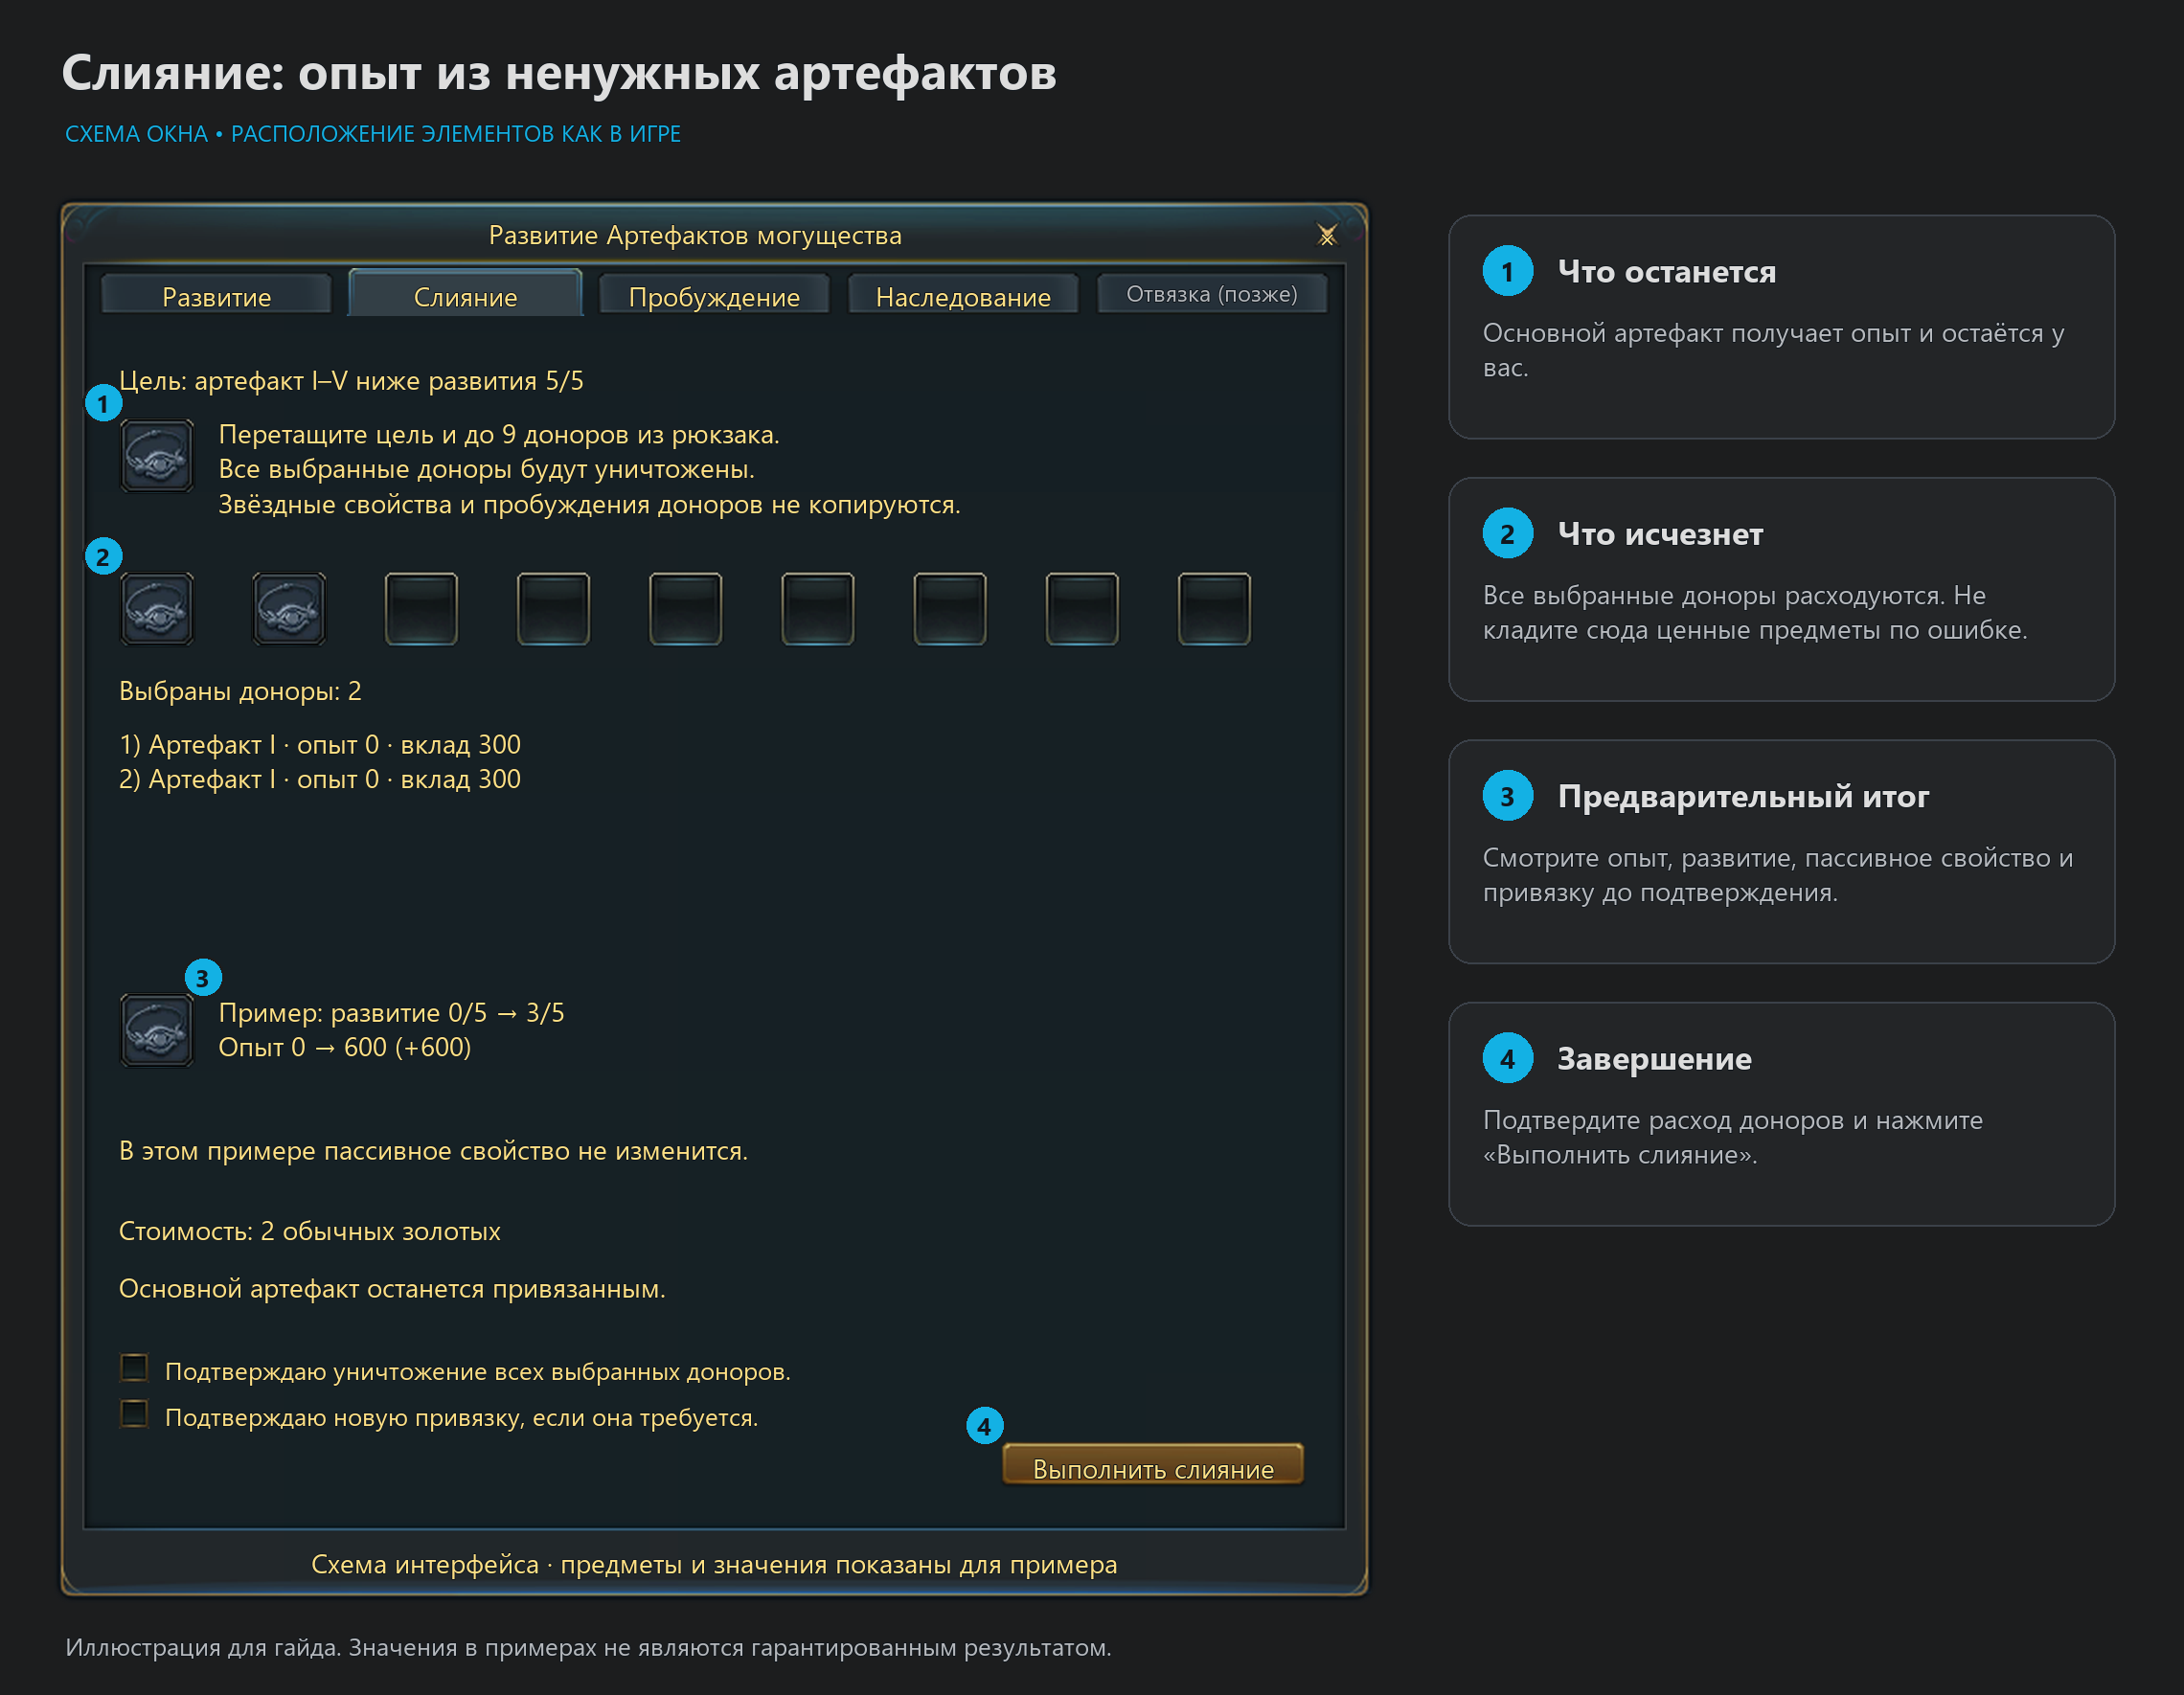Click the fourth empty donor slot
This screenshot has width=2184, height=1695.
coord(553,609)
